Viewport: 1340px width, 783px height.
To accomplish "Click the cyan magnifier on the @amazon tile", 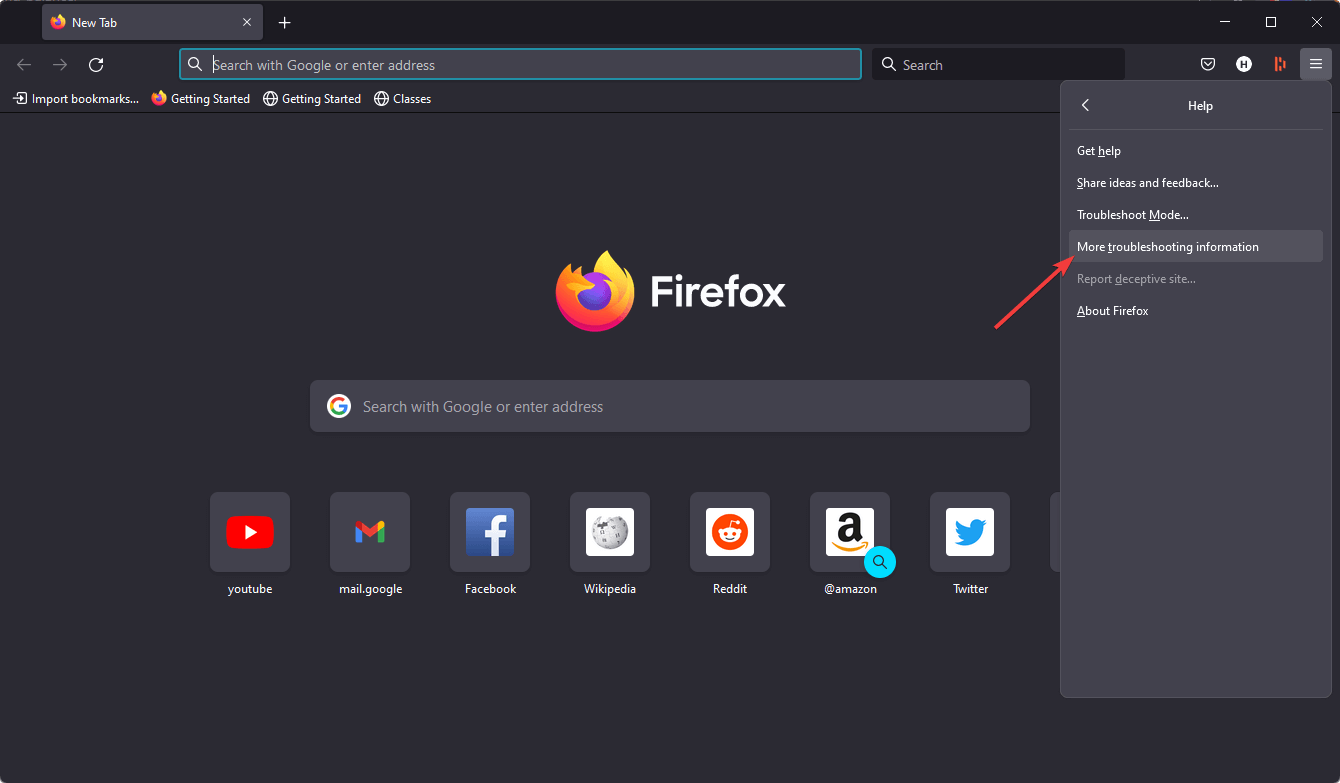I will click(880, 562).
